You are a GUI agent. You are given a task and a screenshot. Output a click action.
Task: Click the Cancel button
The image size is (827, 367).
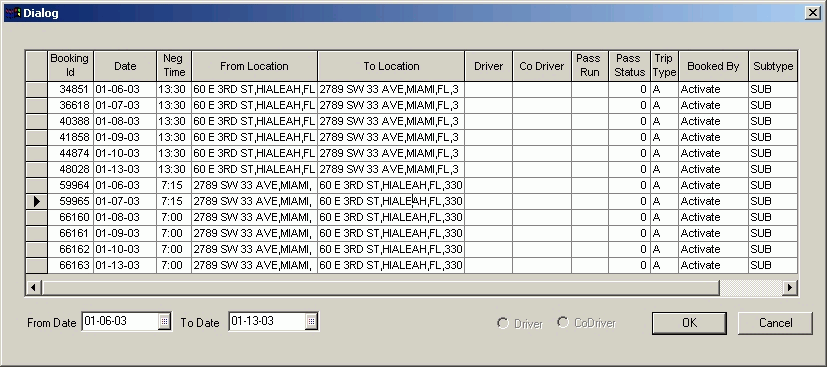(x=775, y=323)
